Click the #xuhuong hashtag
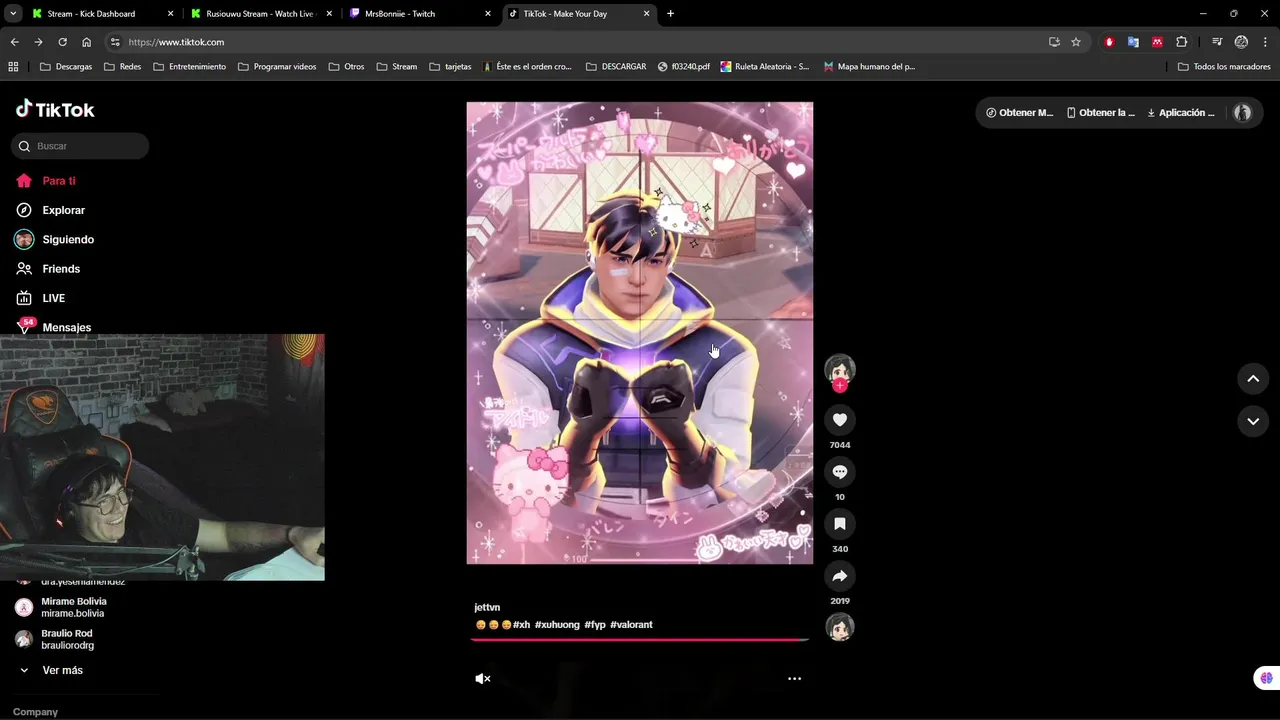This screenshot has width=1280, height=720. point(557,625)
